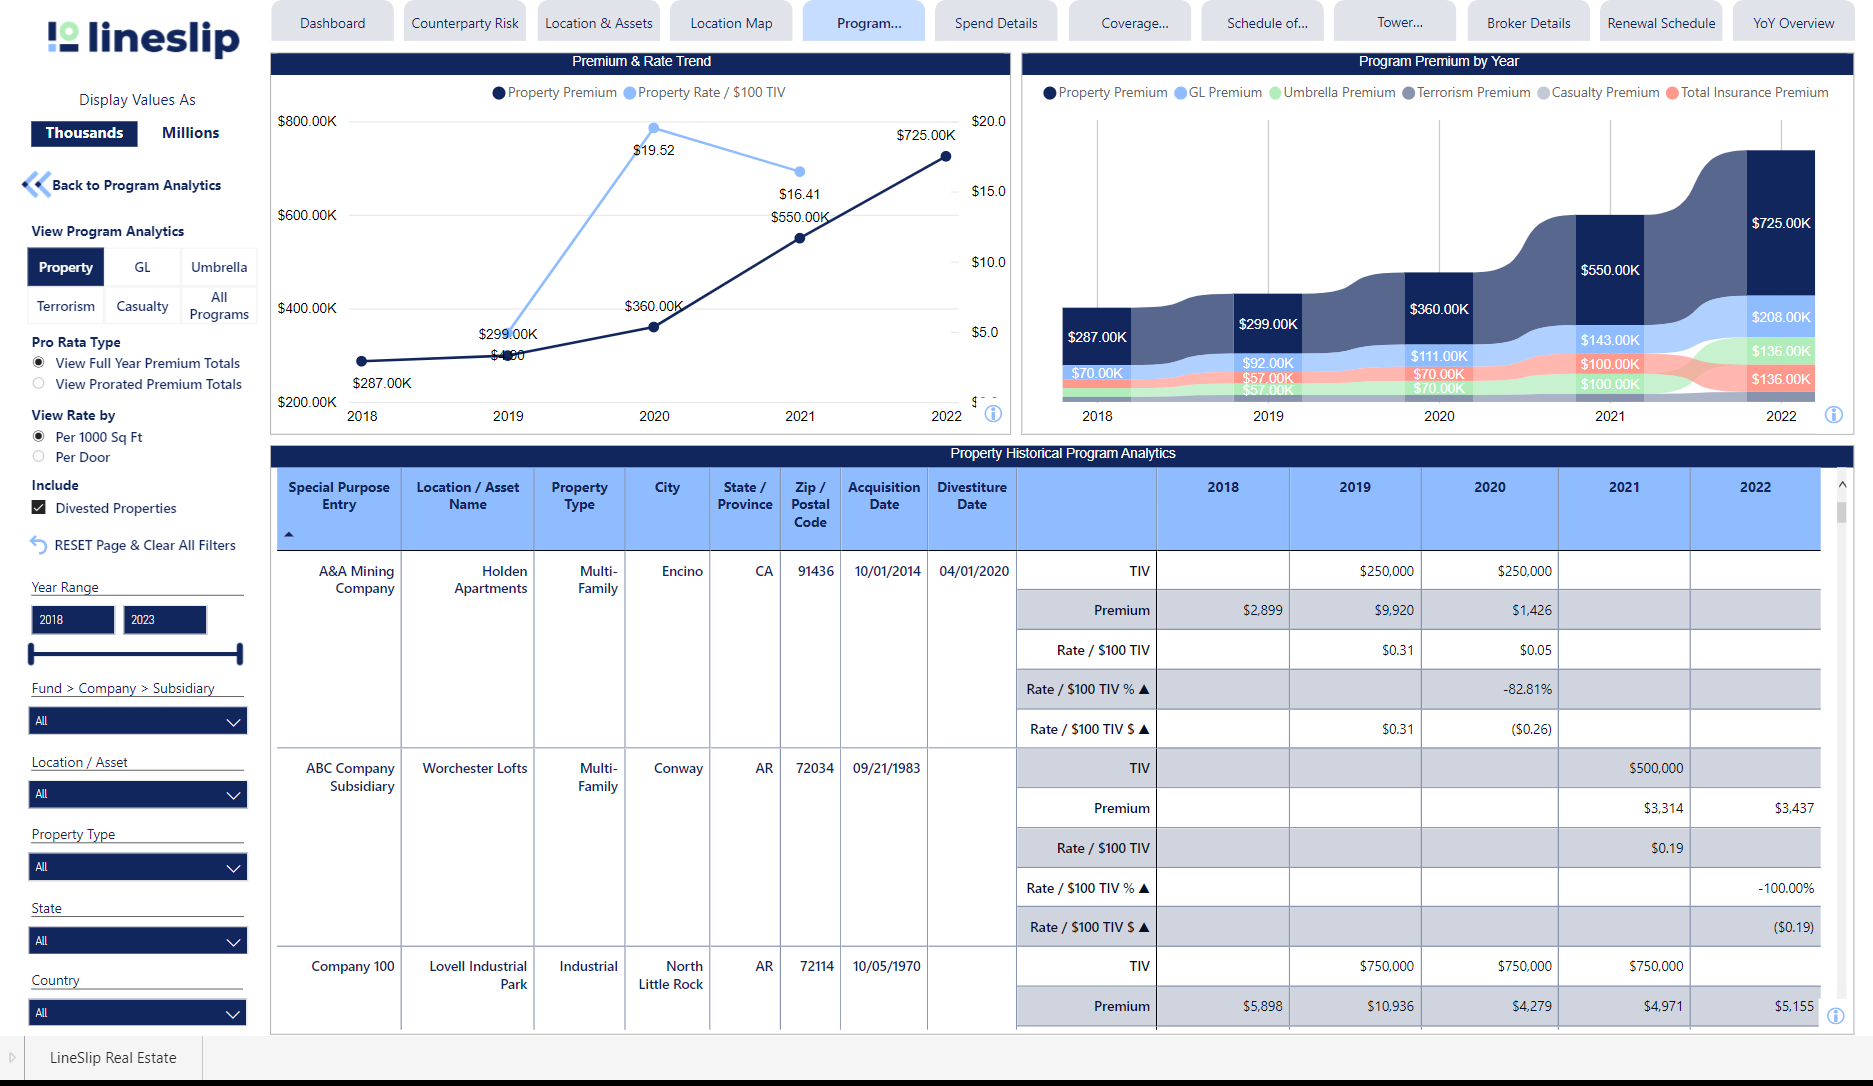Image resolution: width=1873 pixels, height=1086 pixels.
Task: Display values in Millions
Action: point(190,133)
